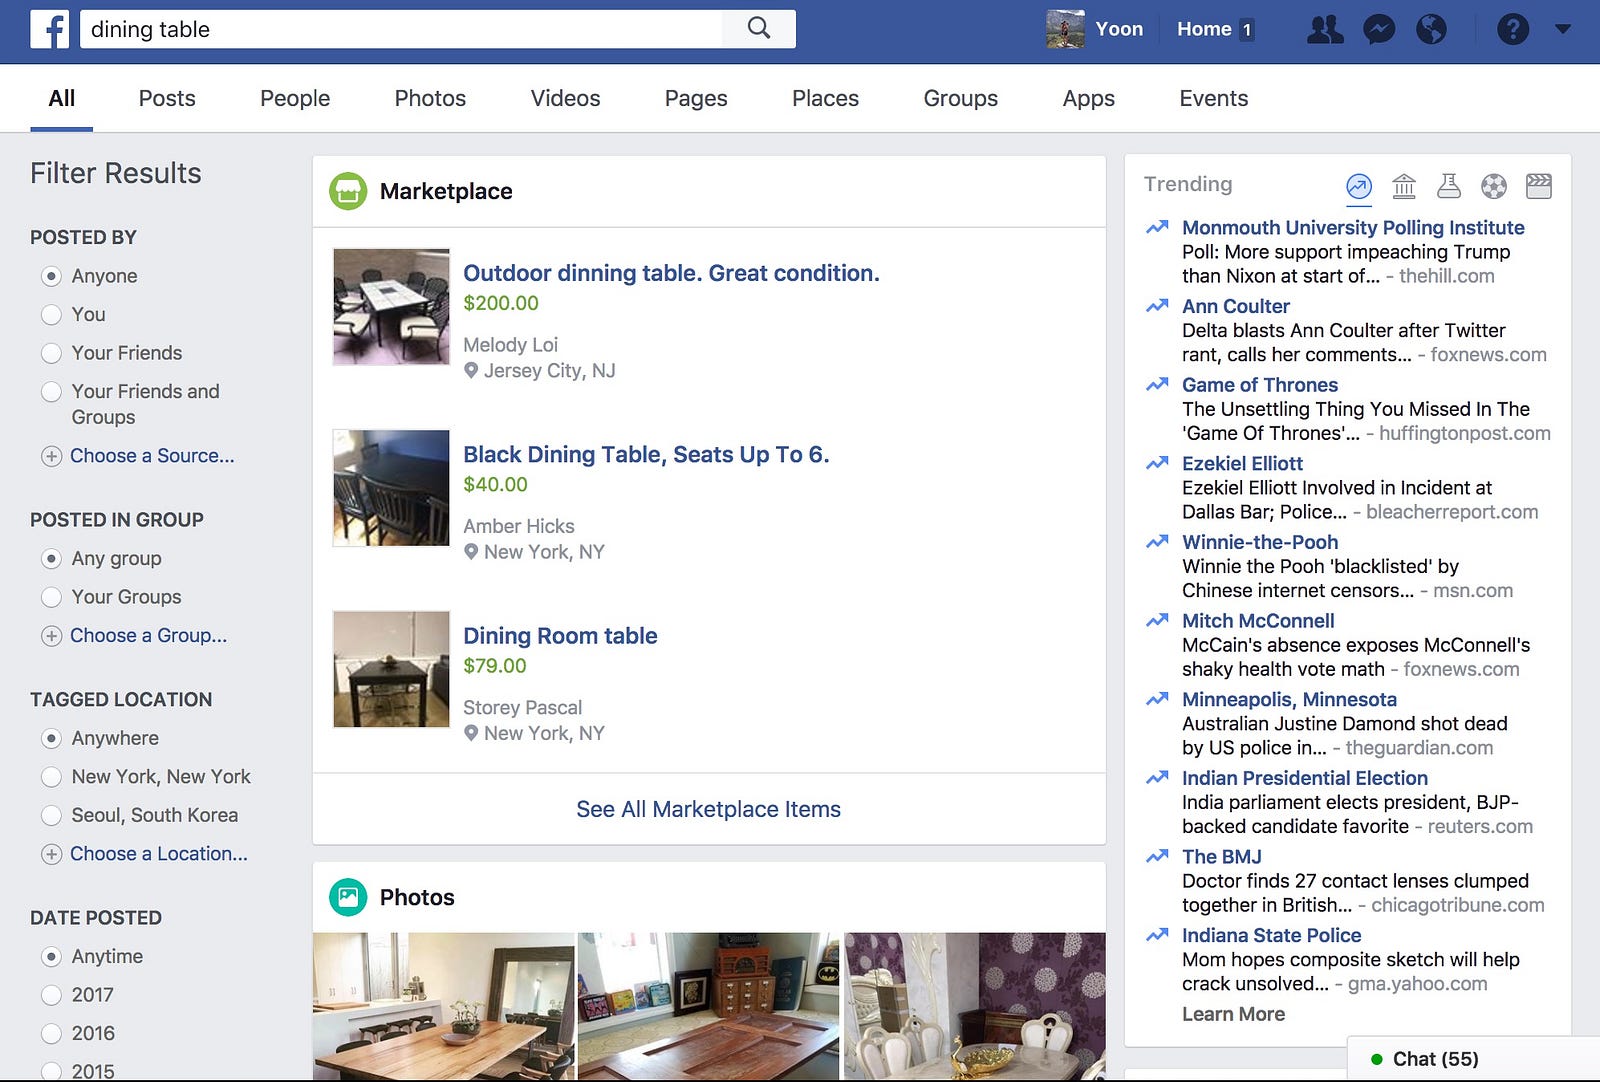The width and height of the screenshot is (1600, 1082).
Task: Select the Your Groups radio button
Action: tap(51, 597)
